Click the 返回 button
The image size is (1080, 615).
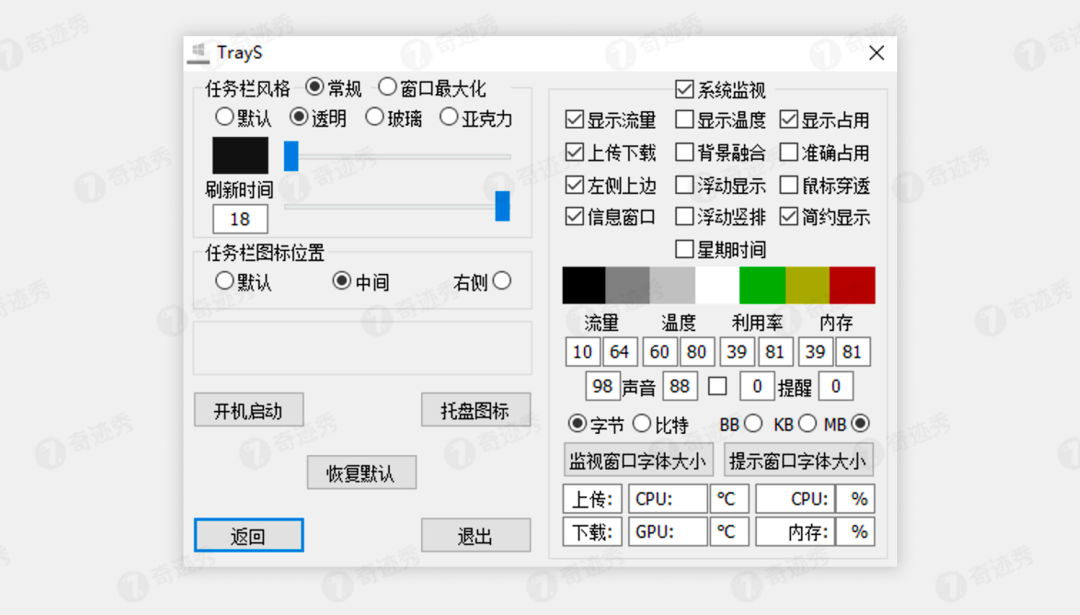[249, 535]
